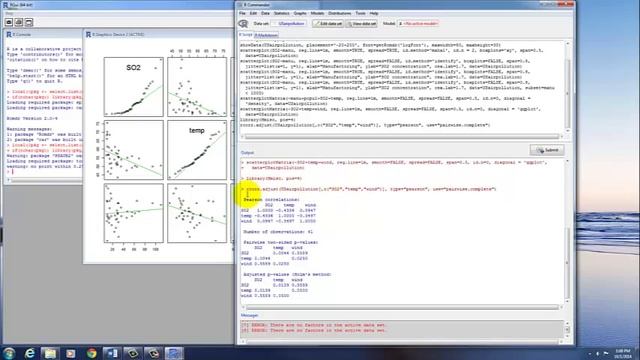Open the Edit menu in R Commander
640x360 pixels.
click(x=253, y=13)
